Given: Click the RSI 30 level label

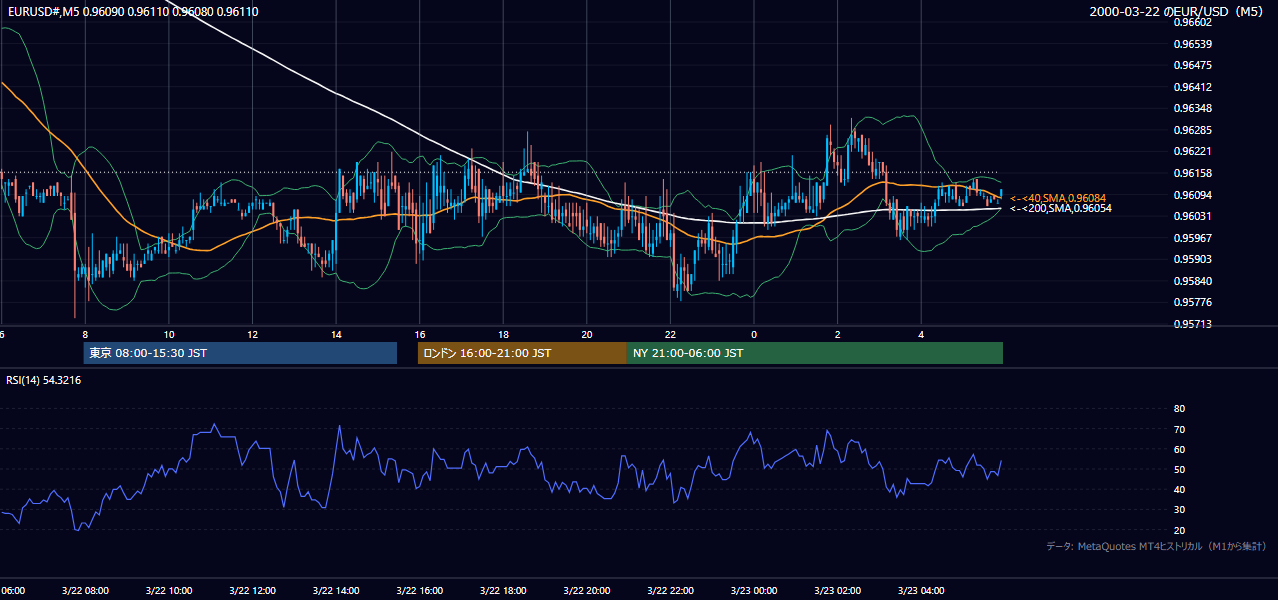Looking at the screenshot, I should point(1179,509).
